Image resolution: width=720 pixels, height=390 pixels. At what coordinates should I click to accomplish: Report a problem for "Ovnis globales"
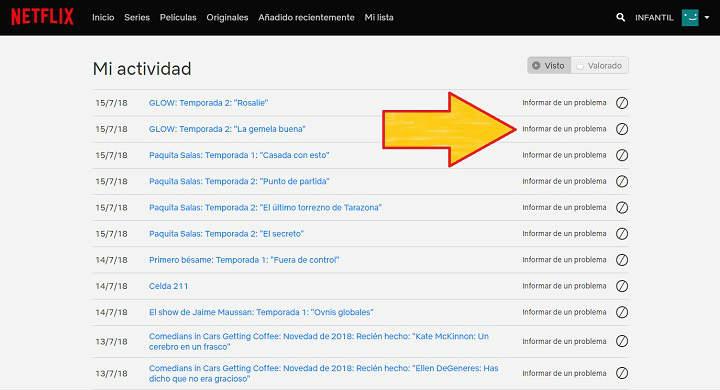point(564,312)
